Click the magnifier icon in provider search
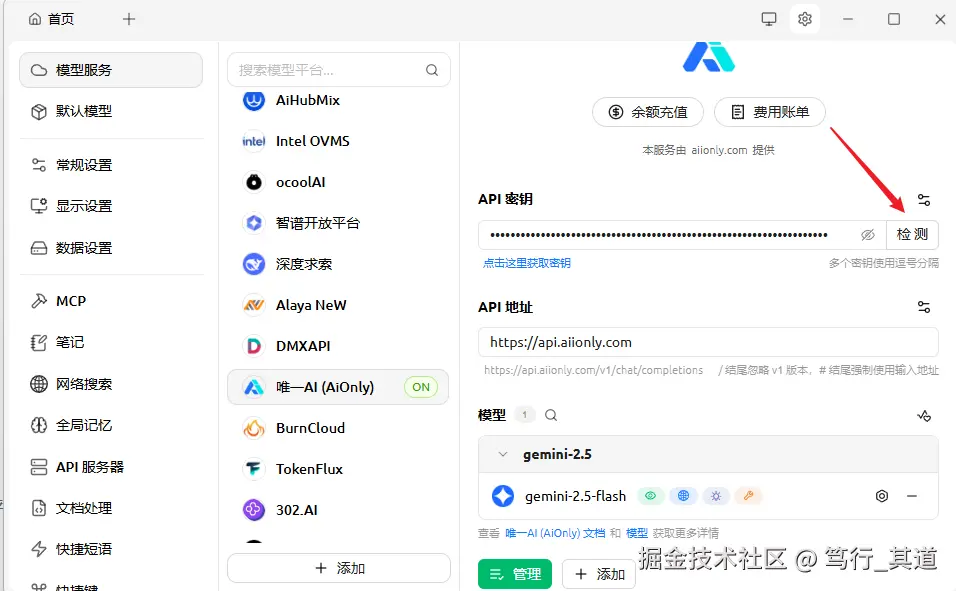Image resolution: width=956 pixels, height=591 pixels. [432, 70]
